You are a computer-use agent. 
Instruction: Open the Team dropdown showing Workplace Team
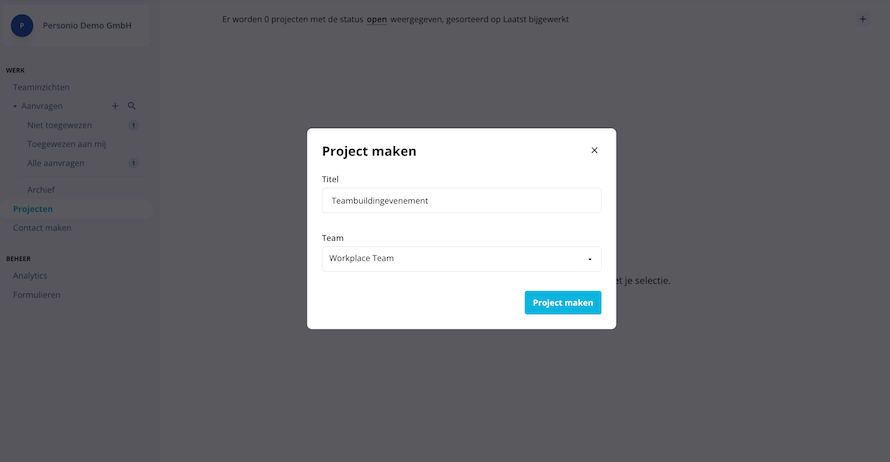coord(461,259)
